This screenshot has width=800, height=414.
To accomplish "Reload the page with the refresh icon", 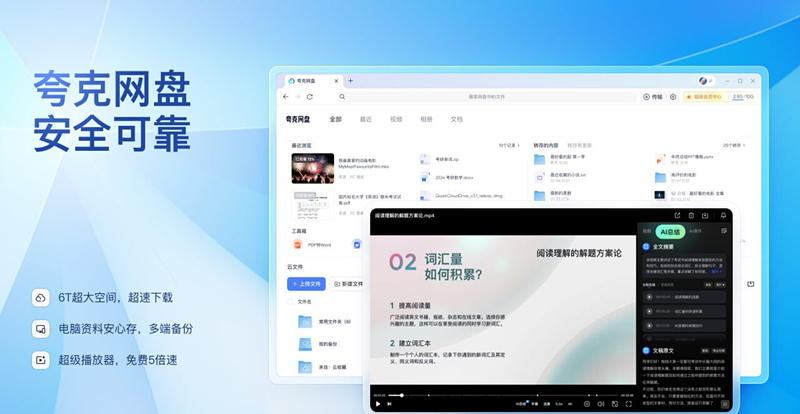I will coord(310,96).
